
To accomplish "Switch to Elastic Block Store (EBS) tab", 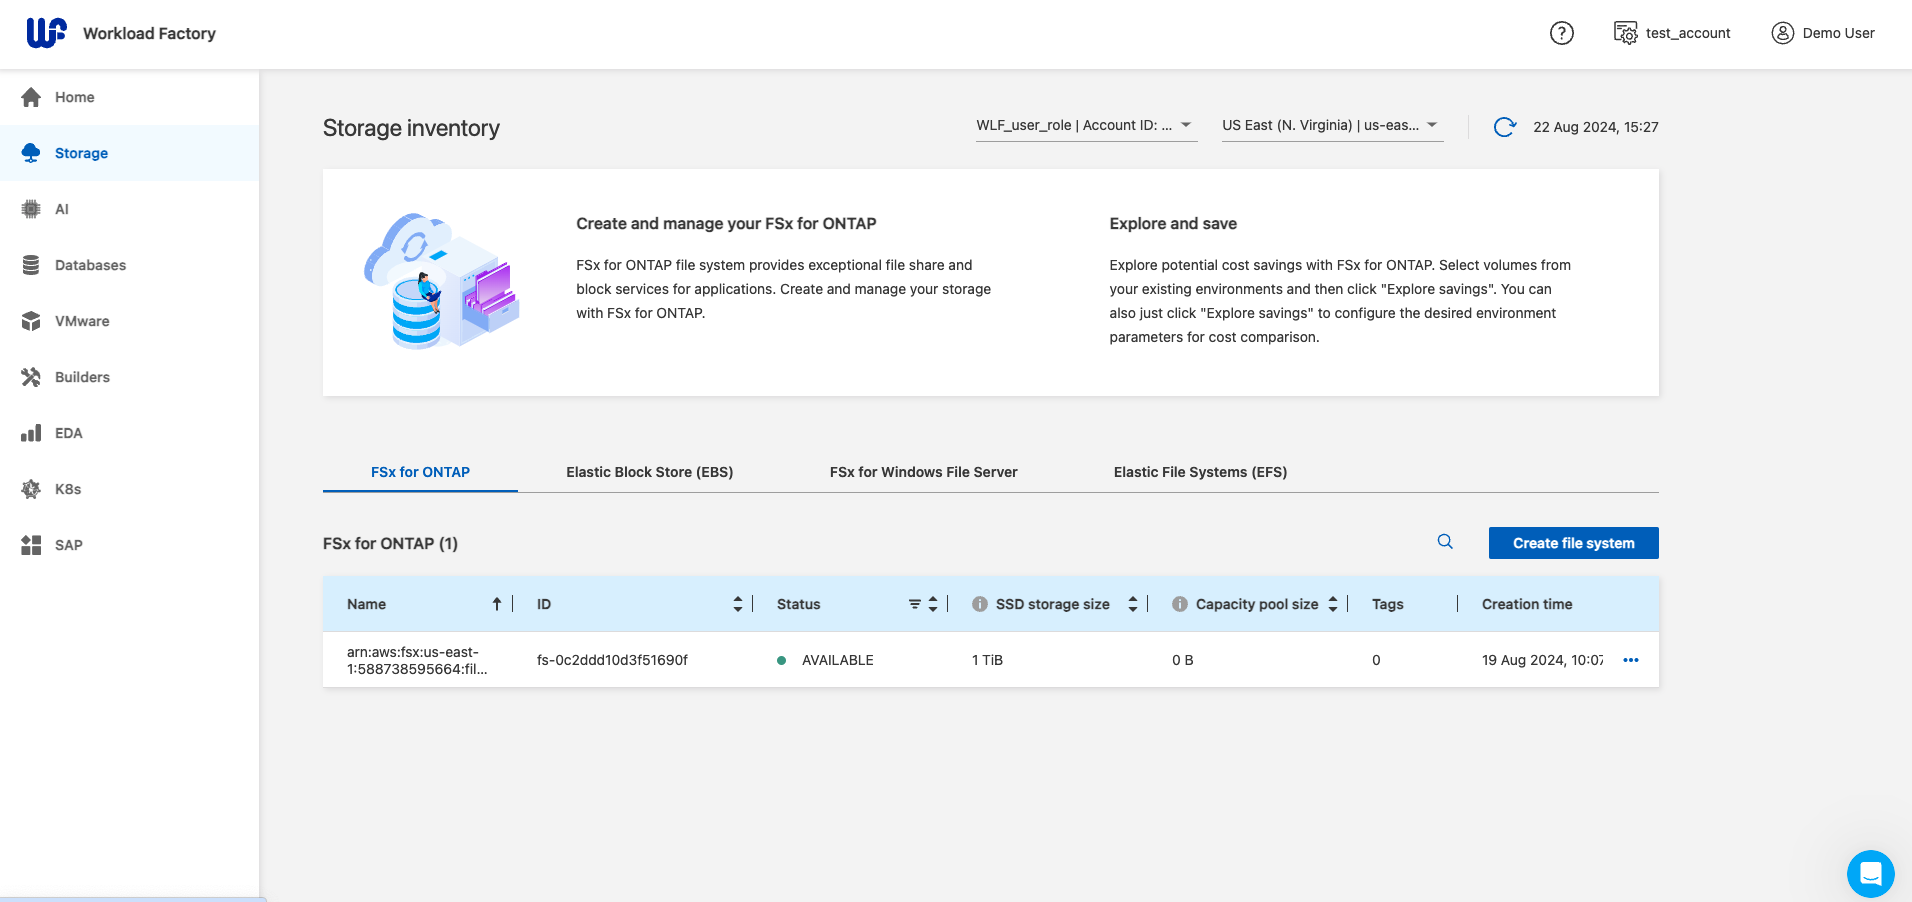I will (649, 472).
